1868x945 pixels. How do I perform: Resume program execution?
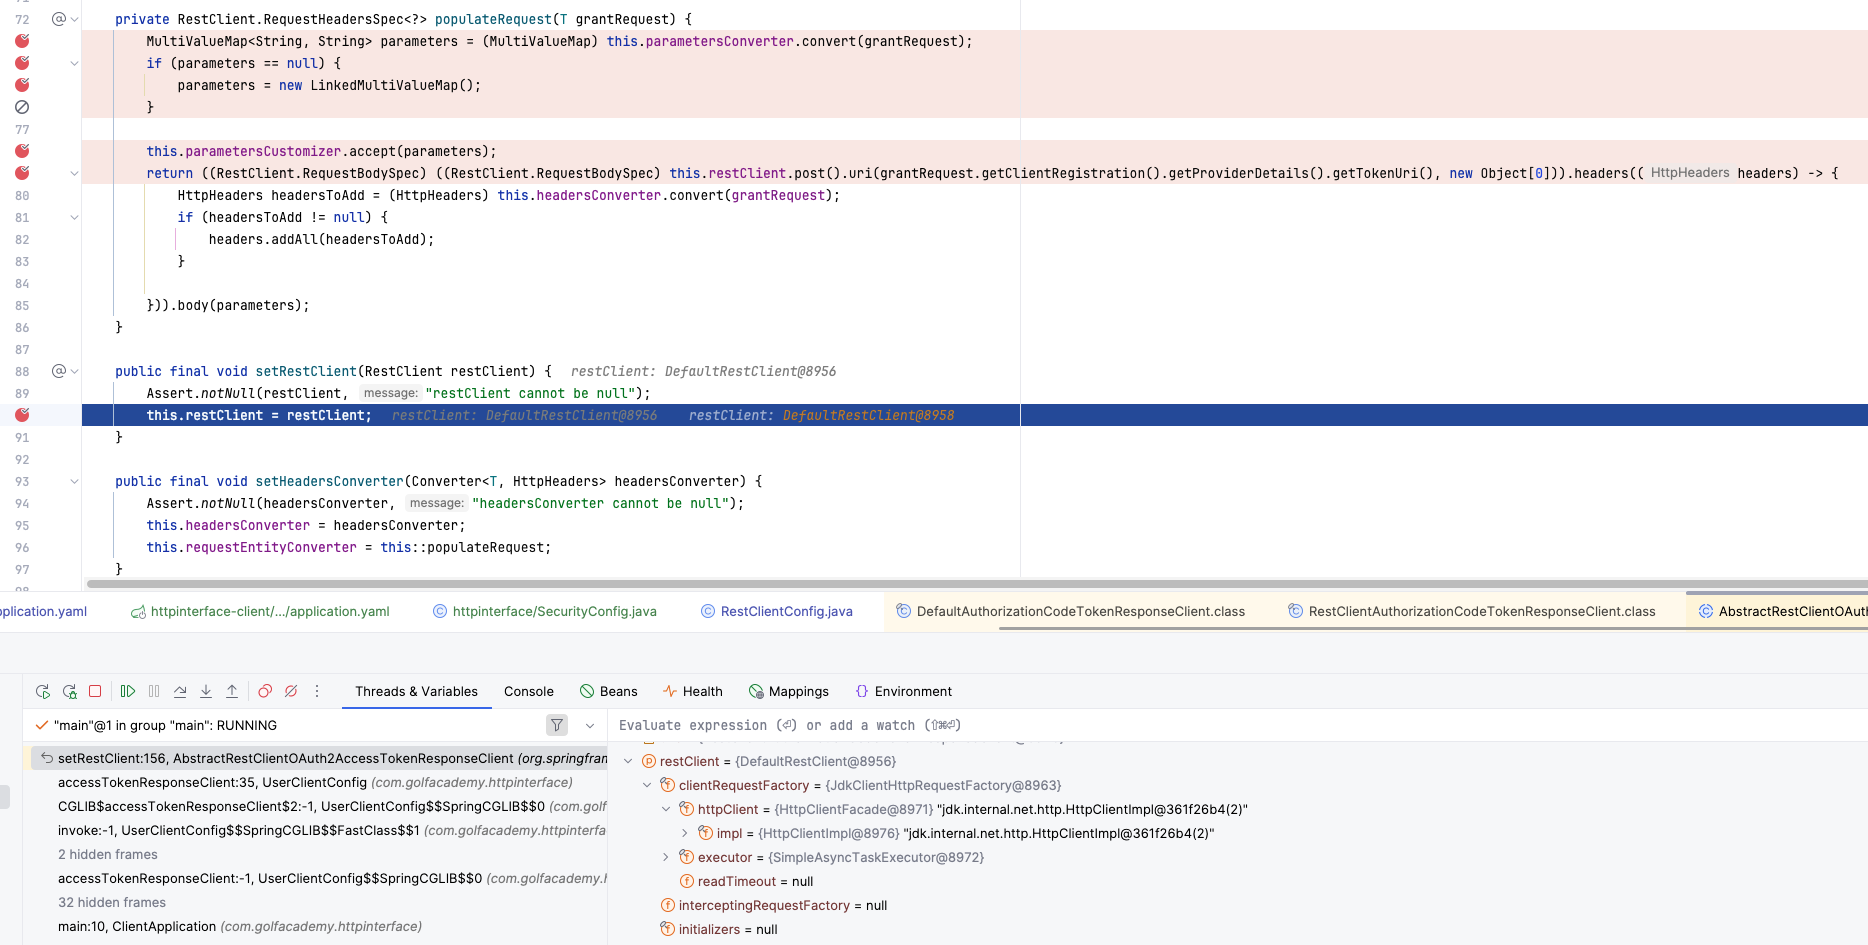pos(128,691)
